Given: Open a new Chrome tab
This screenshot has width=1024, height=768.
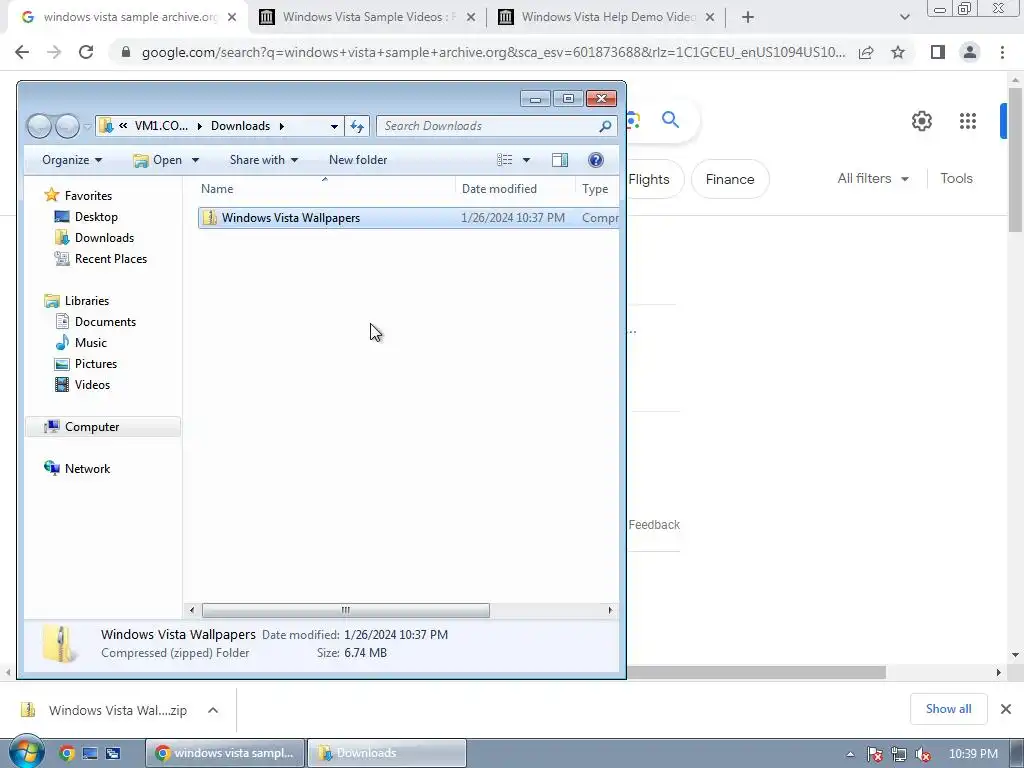Looking at the screenshot, I should pos(748,17).
